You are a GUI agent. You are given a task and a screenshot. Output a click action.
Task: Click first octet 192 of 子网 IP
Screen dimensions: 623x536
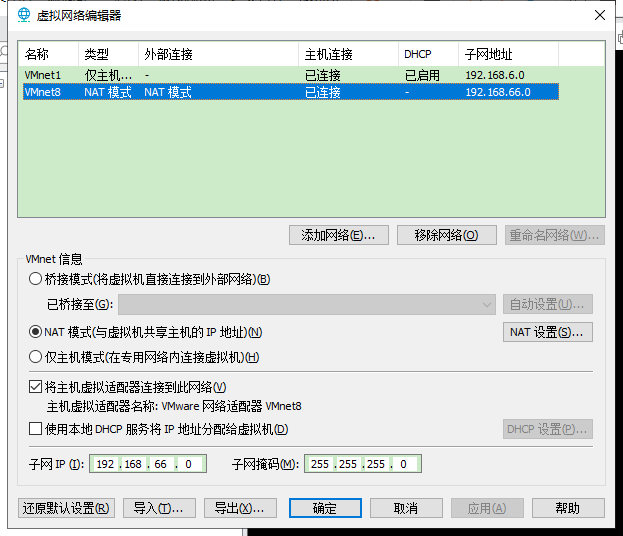tap(105, 464)
